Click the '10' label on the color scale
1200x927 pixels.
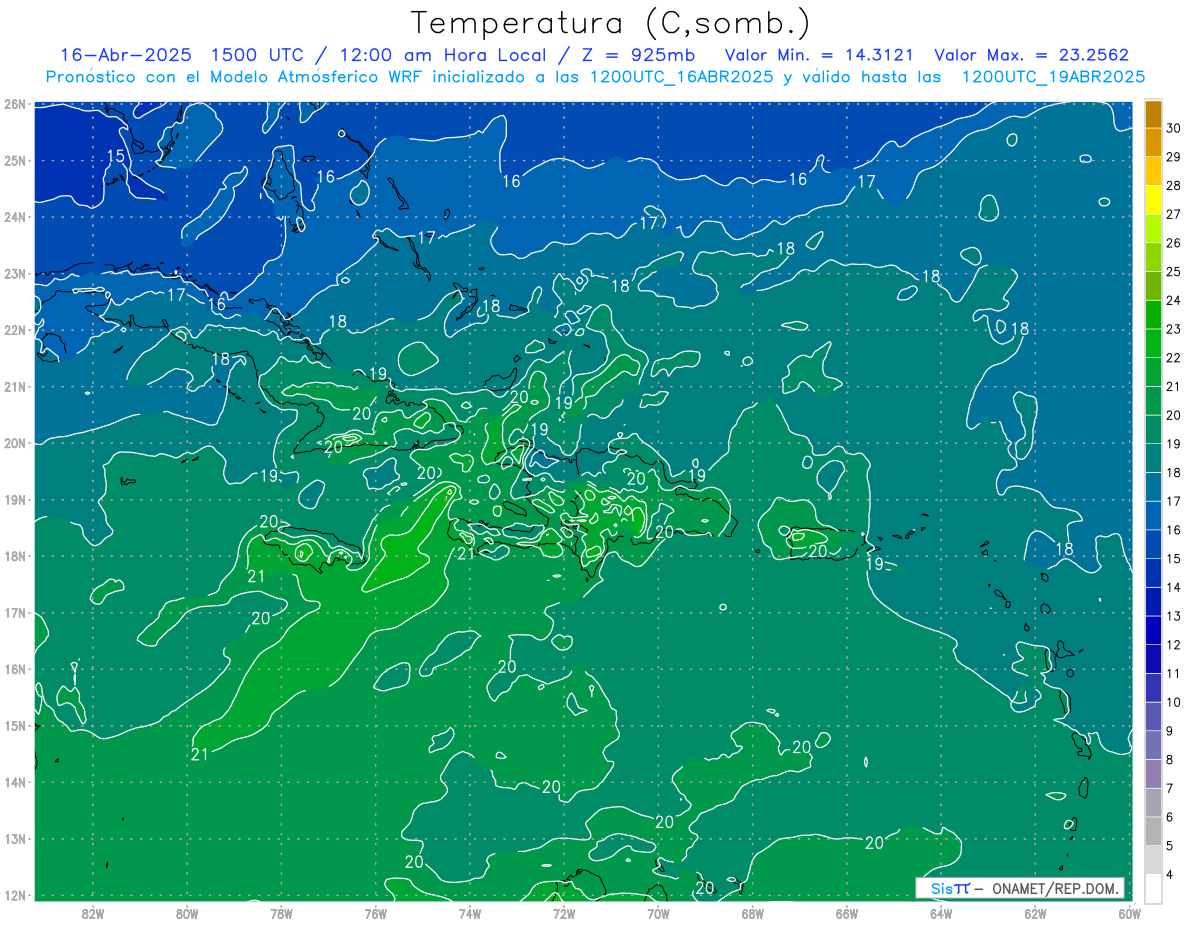click(x=1174, y=702)
